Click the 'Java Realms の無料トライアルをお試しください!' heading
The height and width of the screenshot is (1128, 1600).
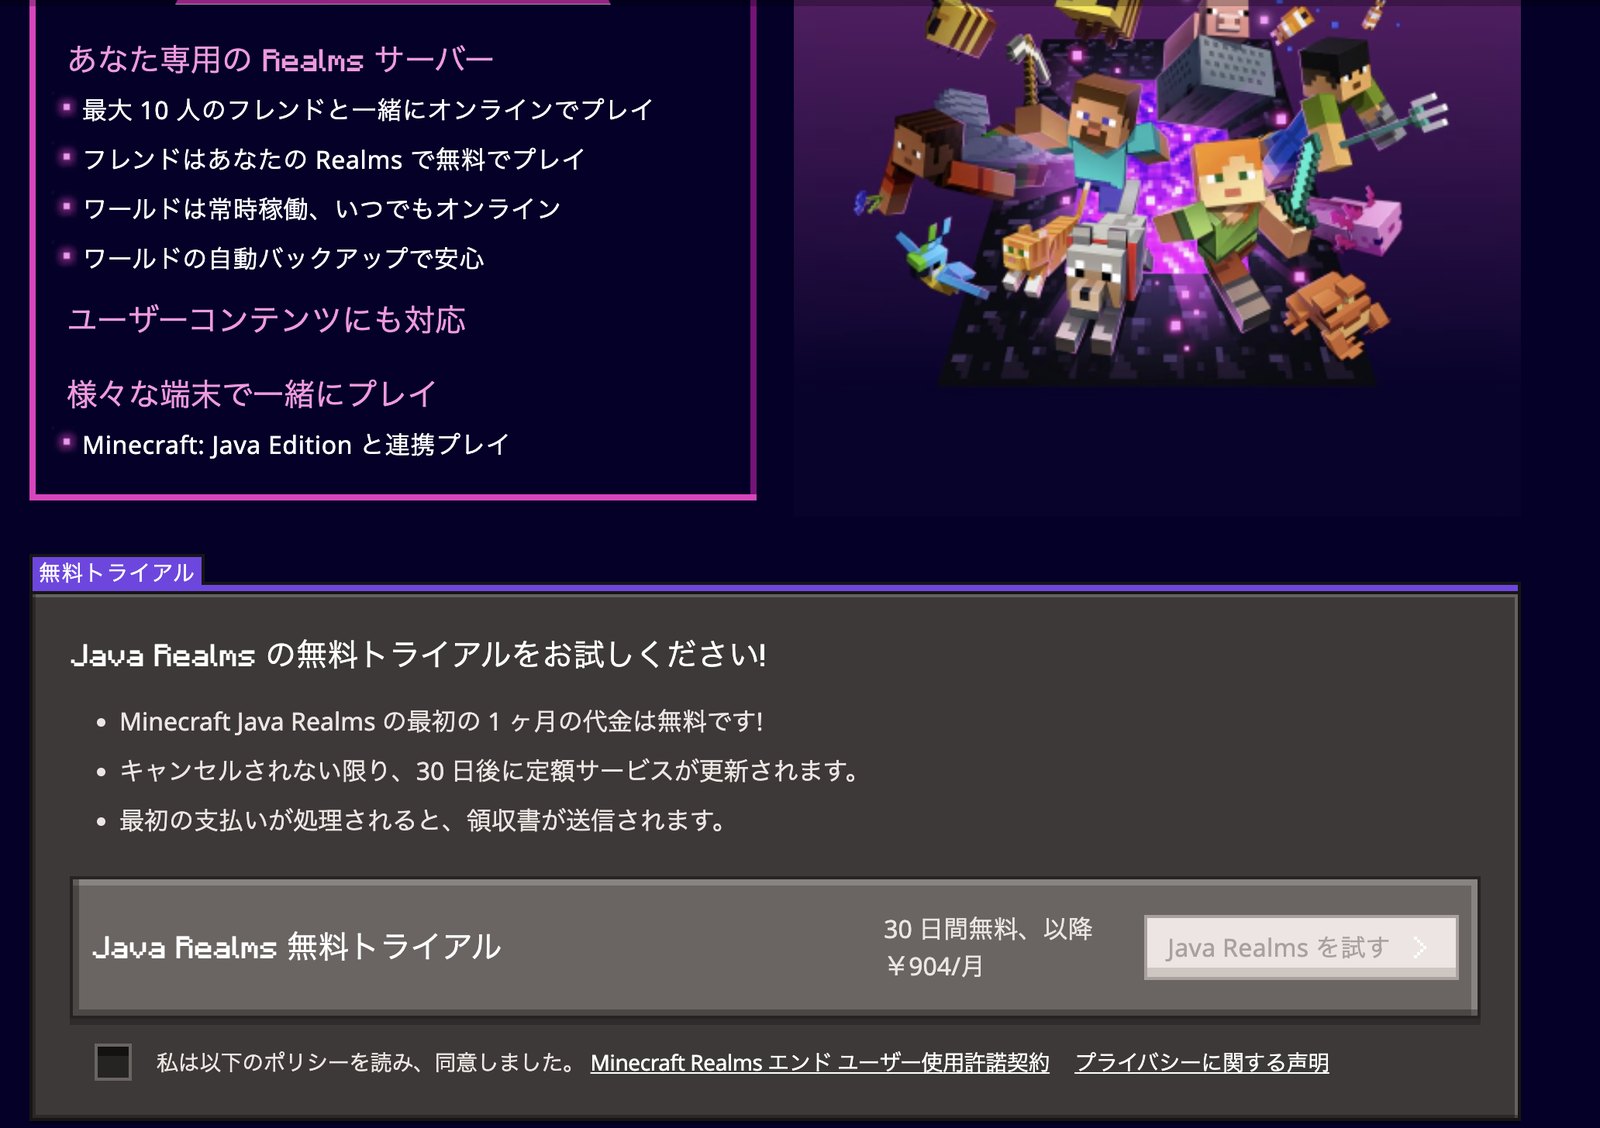419,655
